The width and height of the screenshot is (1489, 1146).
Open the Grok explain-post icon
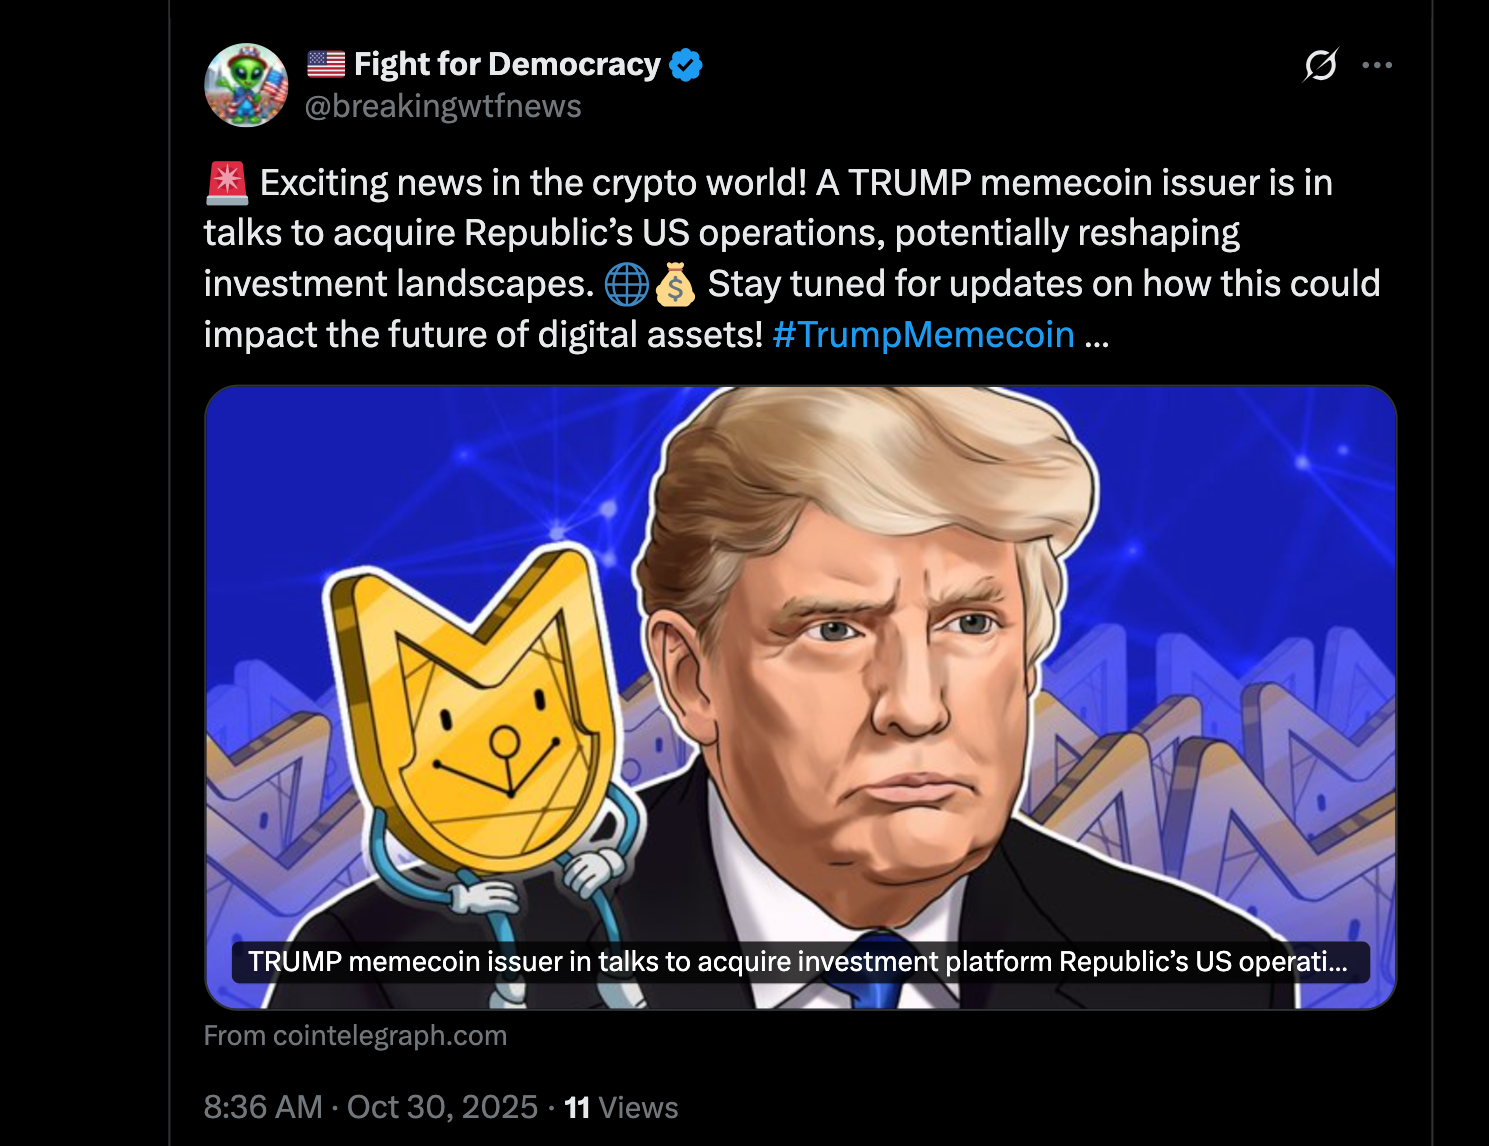[1321, 65]
